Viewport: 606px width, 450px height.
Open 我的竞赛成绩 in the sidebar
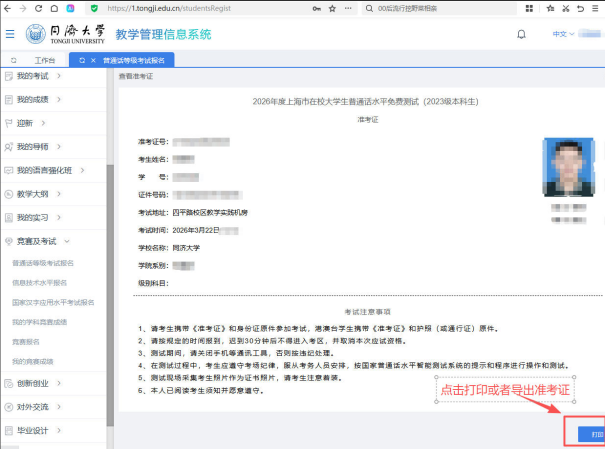click(33, 362)
